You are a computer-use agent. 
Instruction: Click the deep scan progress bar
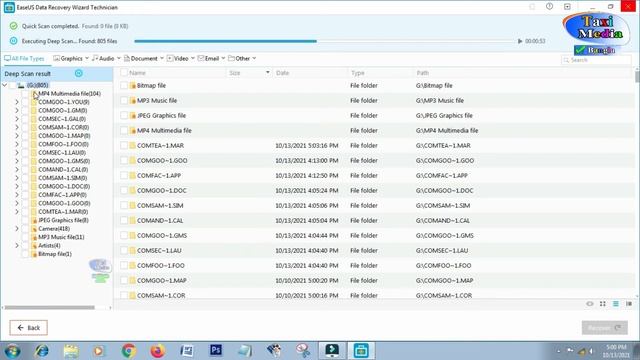click(325, 41)
